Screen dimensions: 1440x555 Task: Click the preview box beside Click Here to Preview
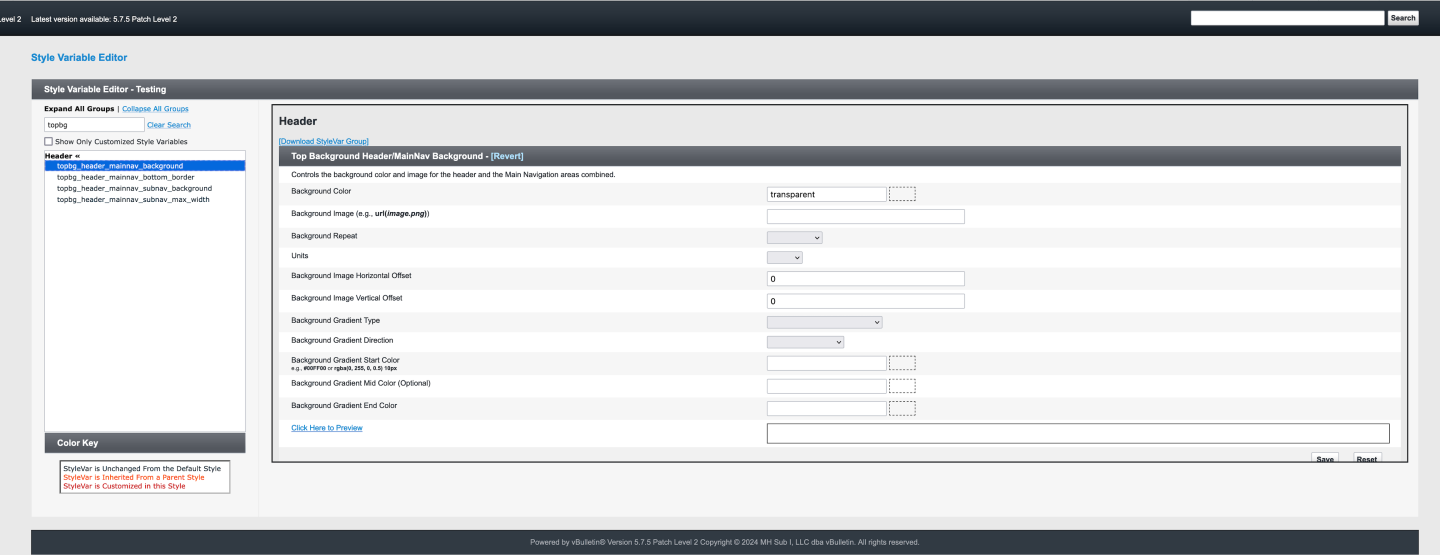[1078, 433]
